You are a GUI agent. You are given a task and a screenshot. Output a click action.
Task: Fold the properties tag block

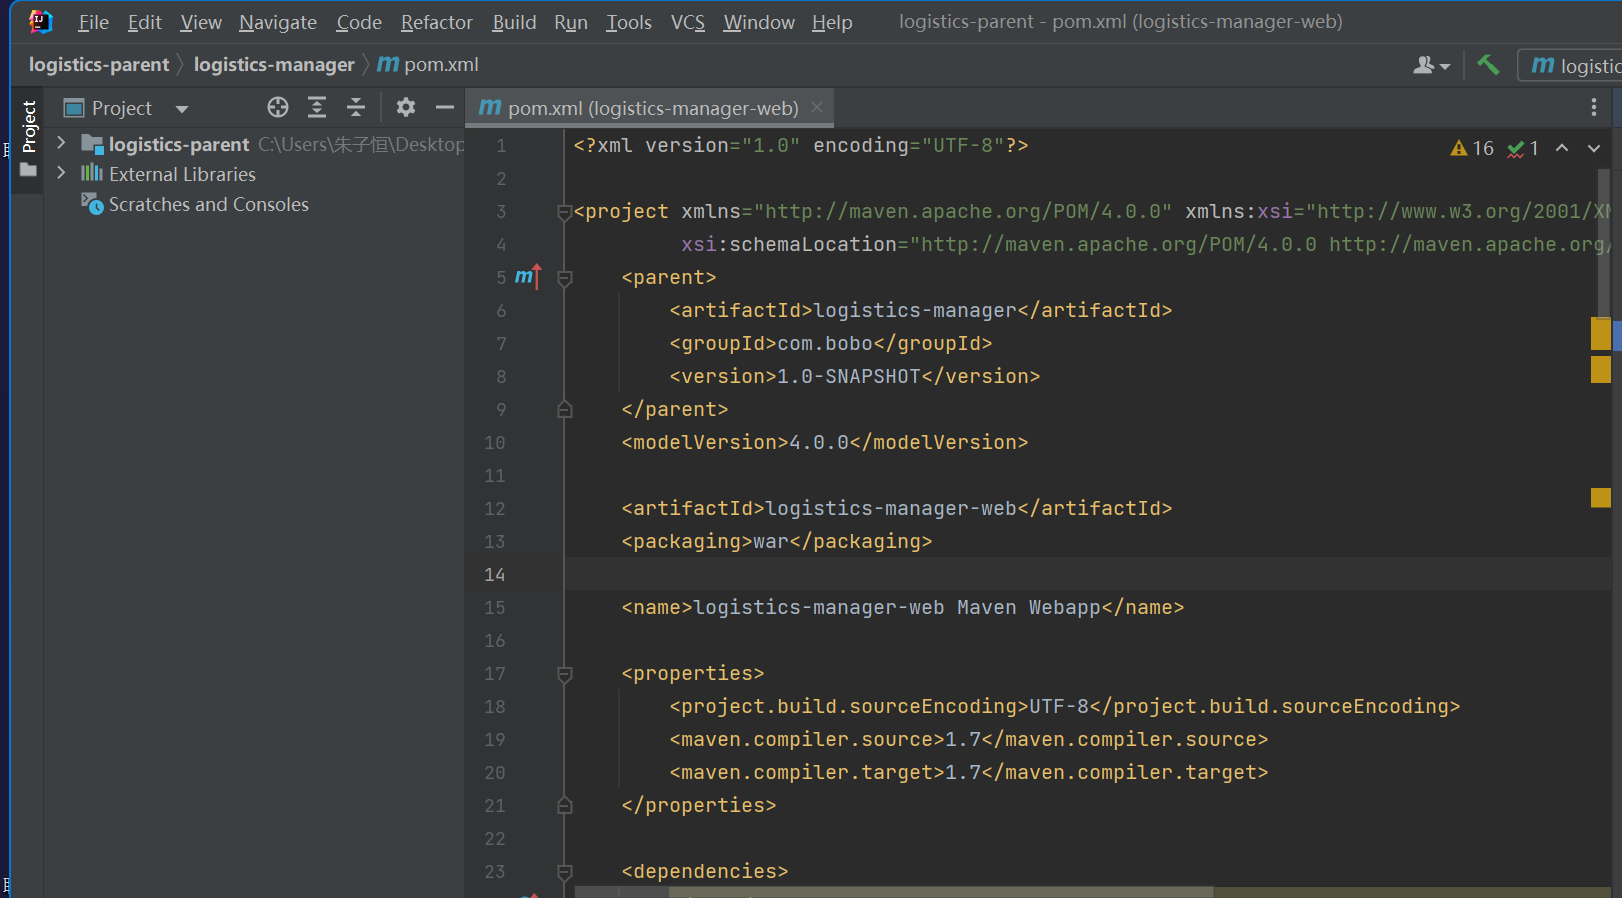[x=565, y=674]
